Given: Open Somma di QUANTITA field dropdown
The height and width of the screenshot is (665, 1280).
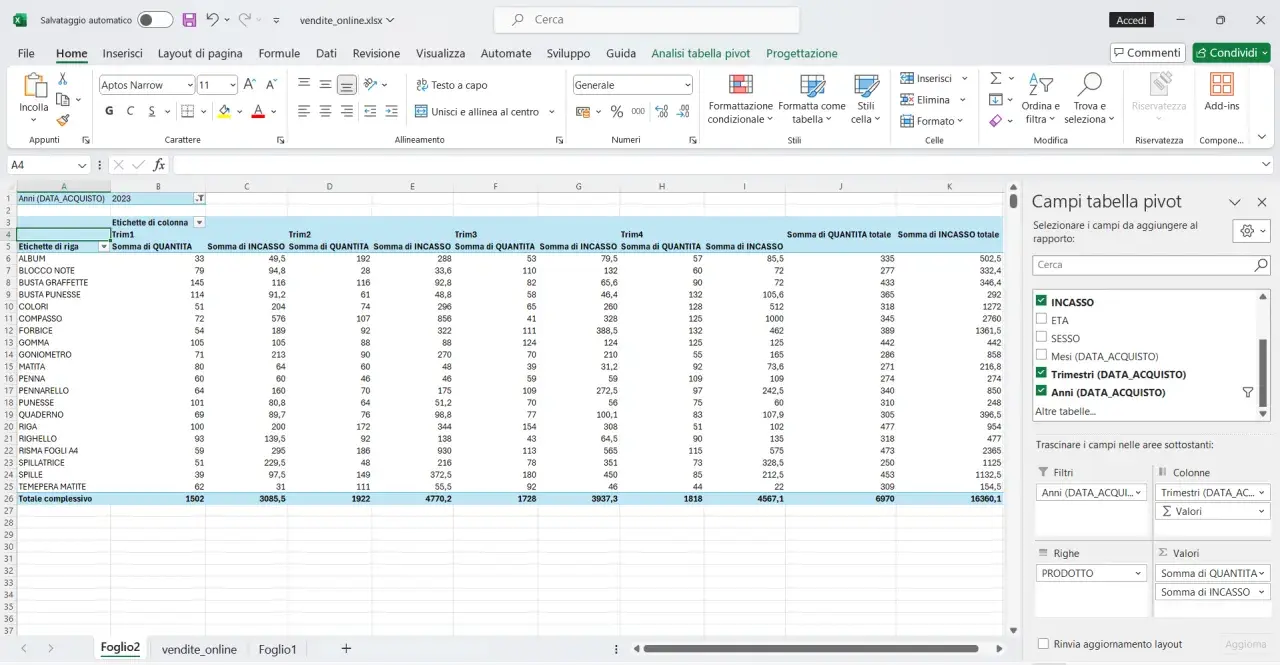Looking at the screenshot, I should pyautogui.click(x=1263, y=573).
